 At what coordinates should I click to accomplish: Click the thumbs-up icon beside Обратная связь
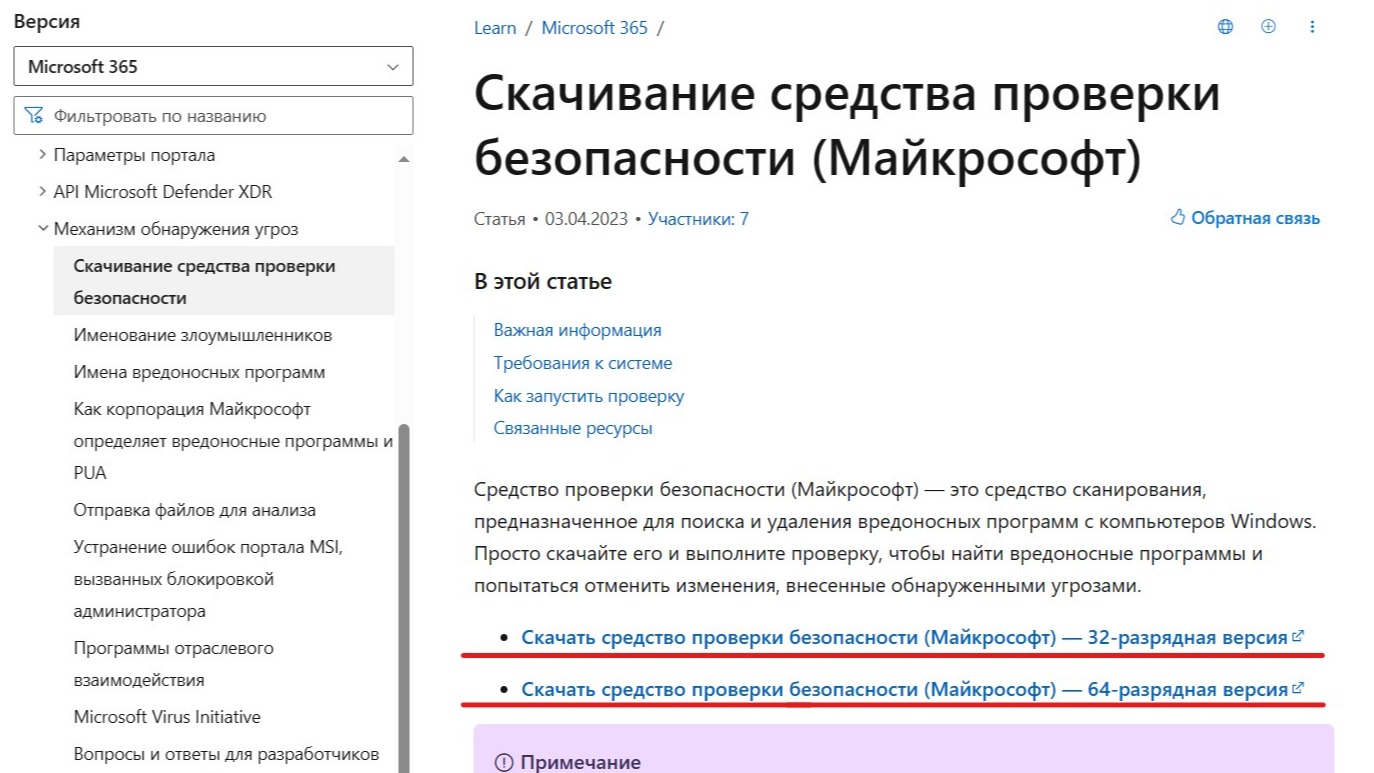pyautogui.click(x=1178, y=217)
